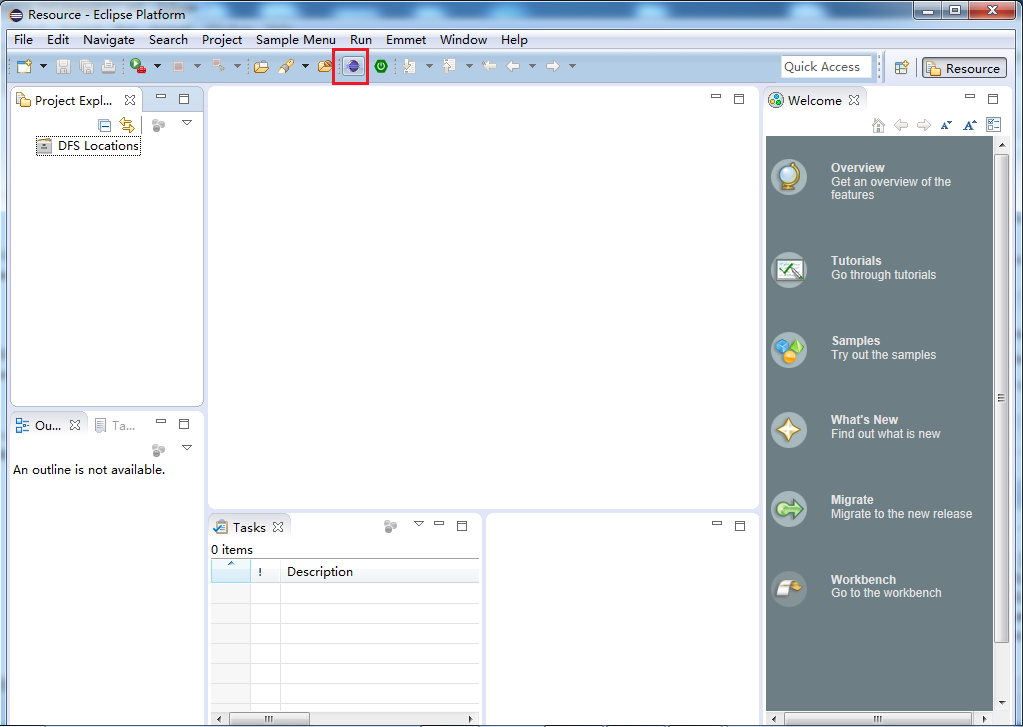Screen dimensions: 1023x727
Task: Select DFS Locations in Project Explorer
Action: coord(89,146)
